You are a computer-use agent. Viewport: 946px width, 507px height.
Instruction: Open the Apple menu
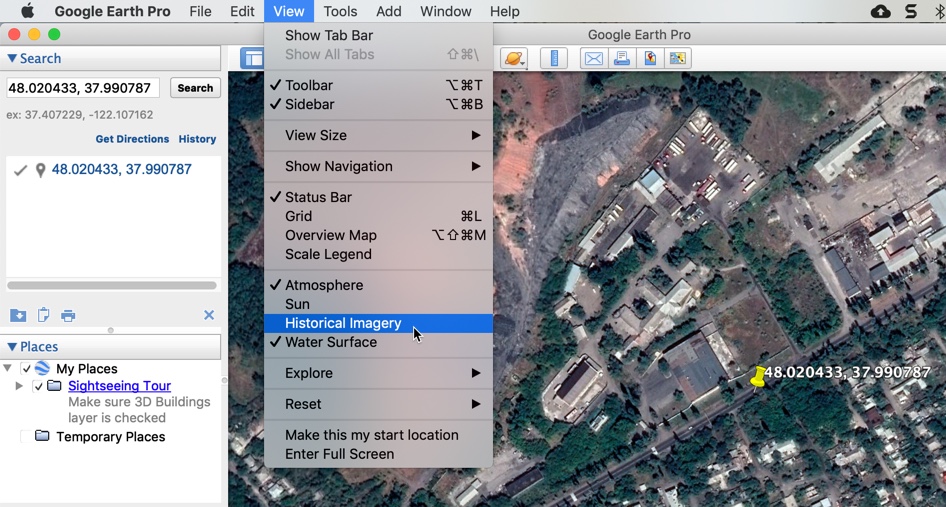coord(28,11)
